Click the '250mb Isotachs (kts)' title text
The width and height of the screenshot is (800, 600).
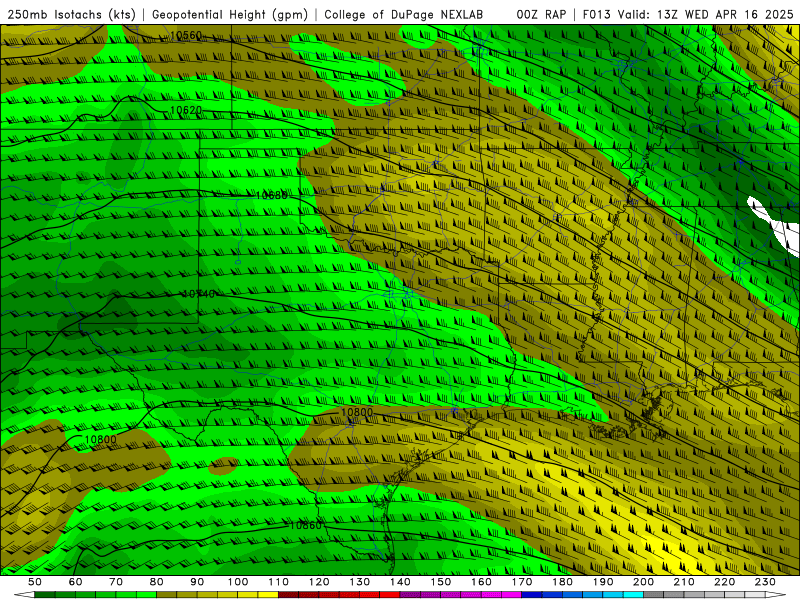tap(71, 15)
